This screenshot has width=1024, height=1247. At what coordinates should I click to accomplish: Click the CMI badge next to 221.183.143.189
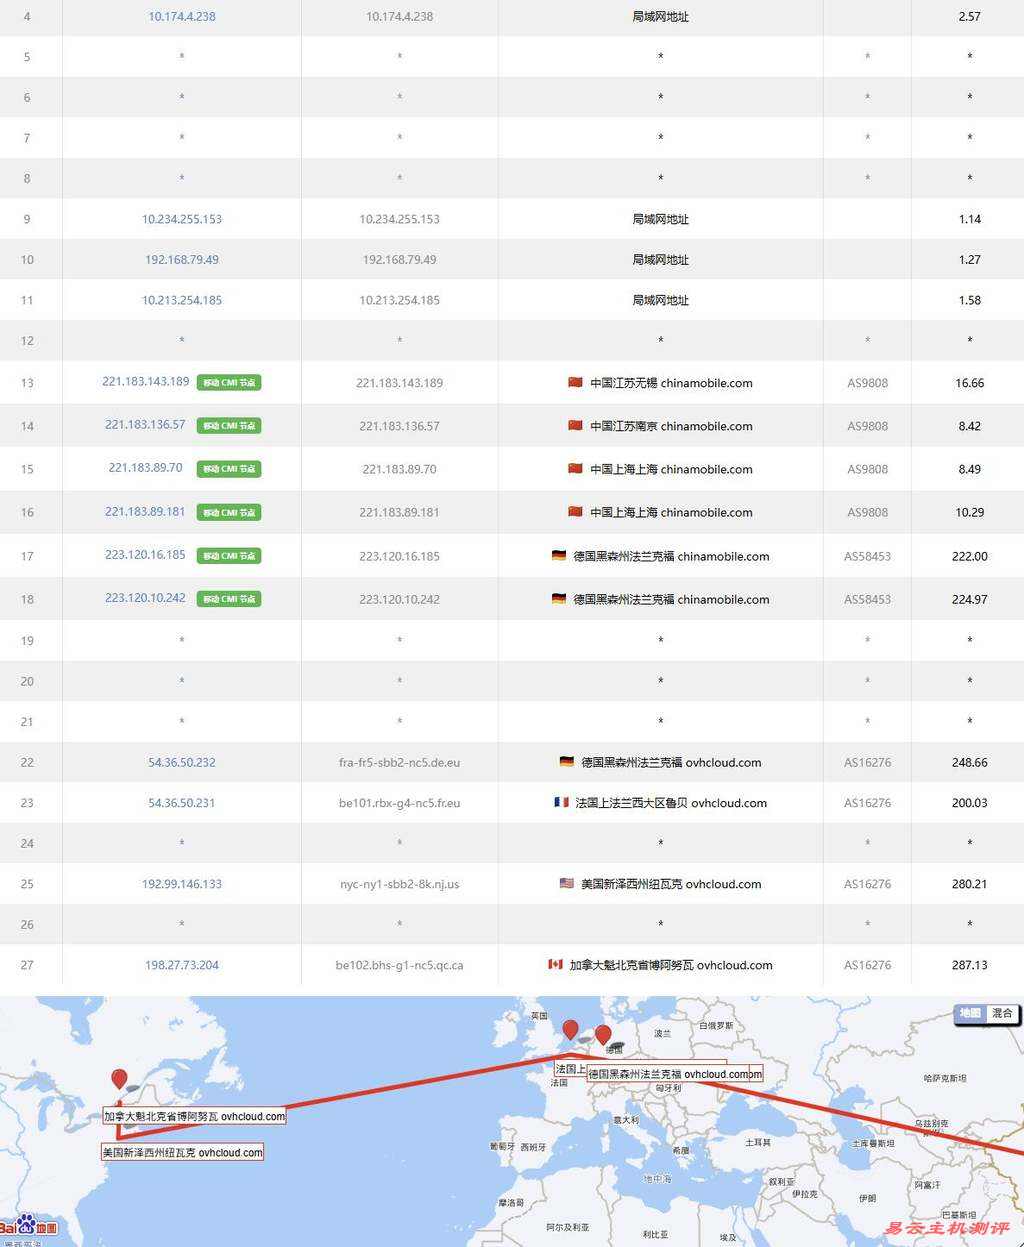[229, 382]
